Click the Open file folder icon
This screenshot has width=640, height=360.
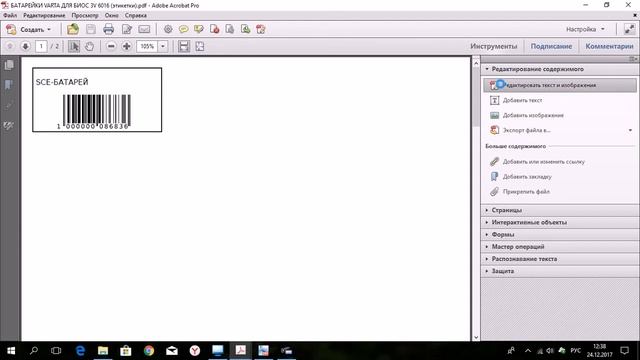[73, 29]
